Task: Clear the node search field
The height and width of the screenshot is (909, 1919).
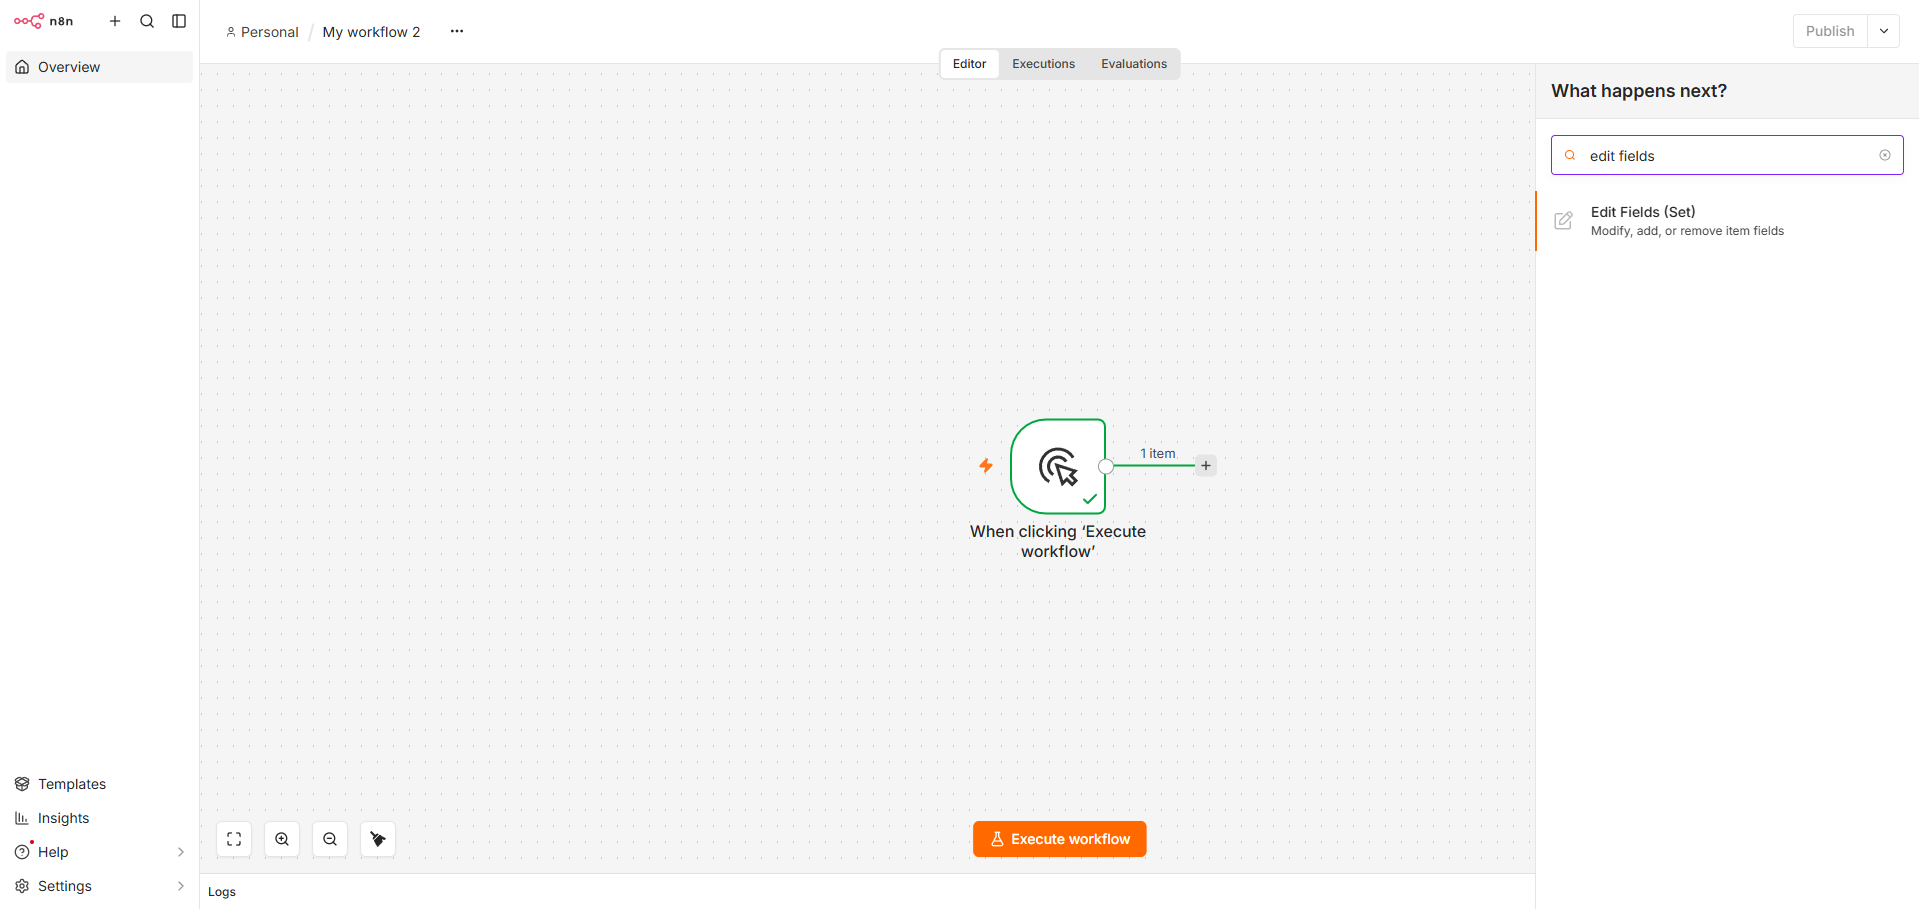Action: 1885,155
